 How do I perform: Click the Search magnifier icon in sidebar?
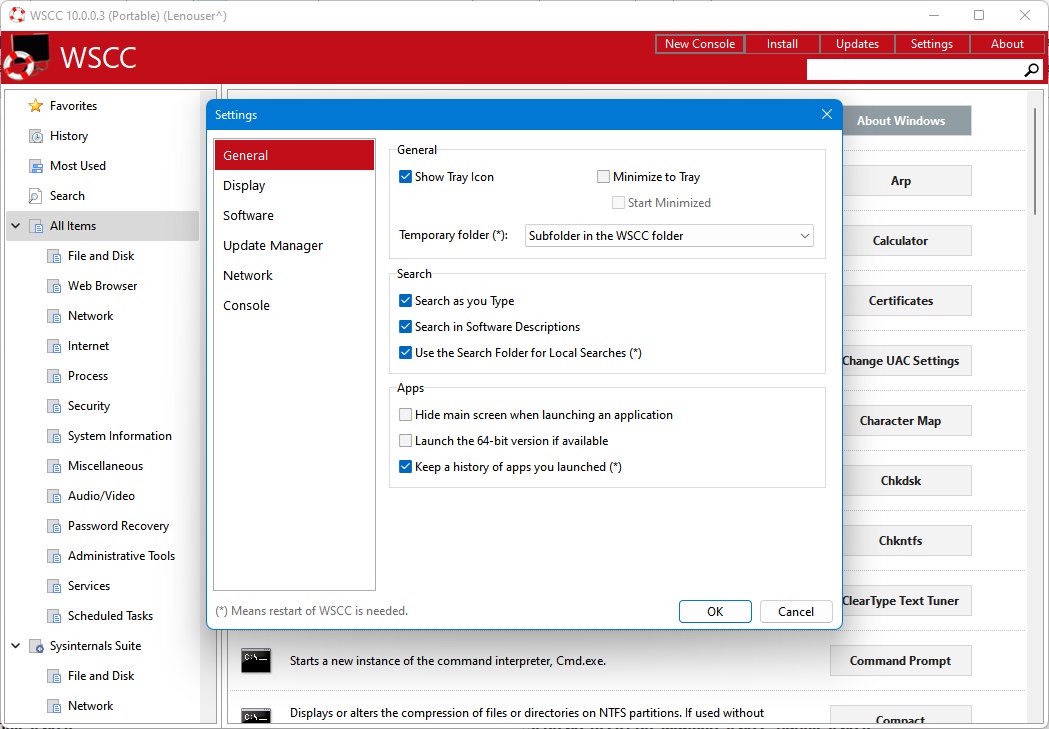tap(35, 196)
